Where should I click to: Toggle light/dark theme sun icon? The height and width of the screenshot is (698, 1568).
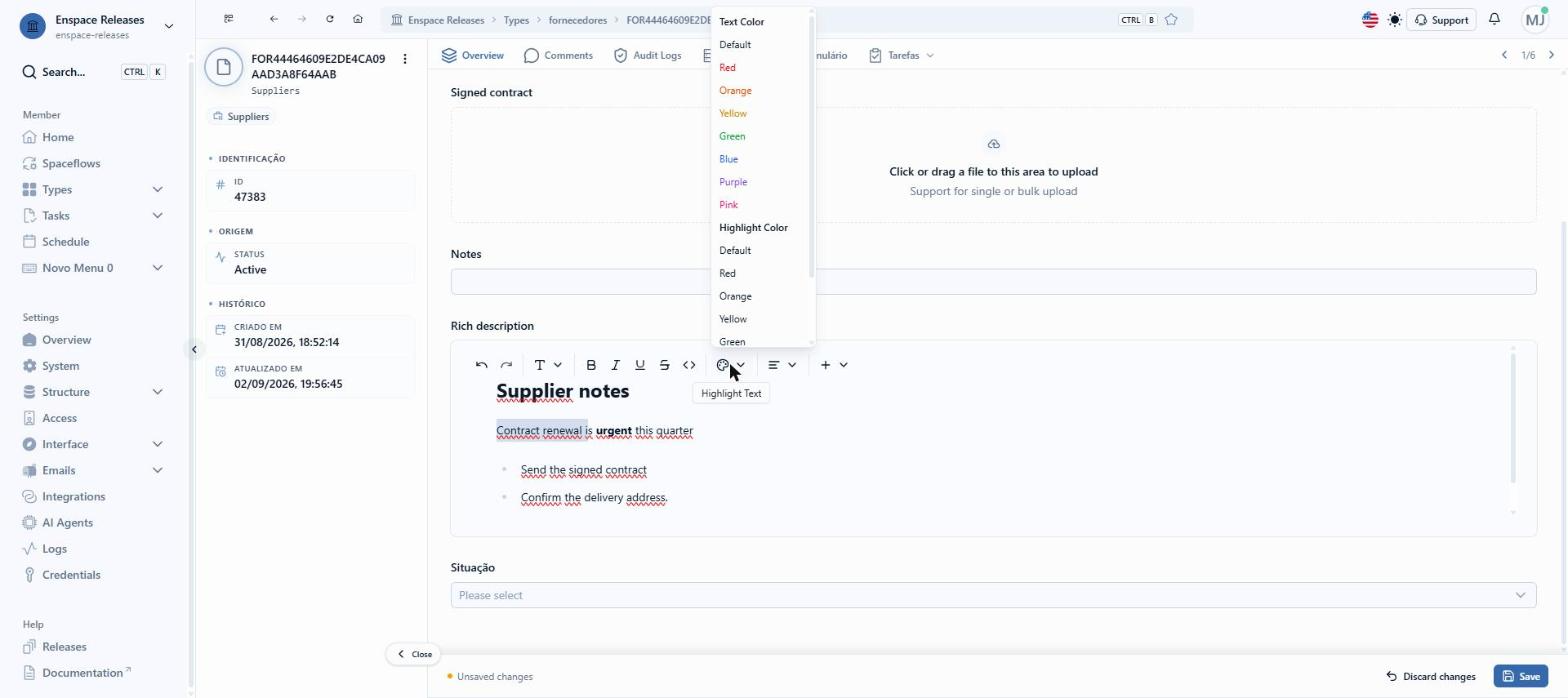click(x=1395, y=19)
